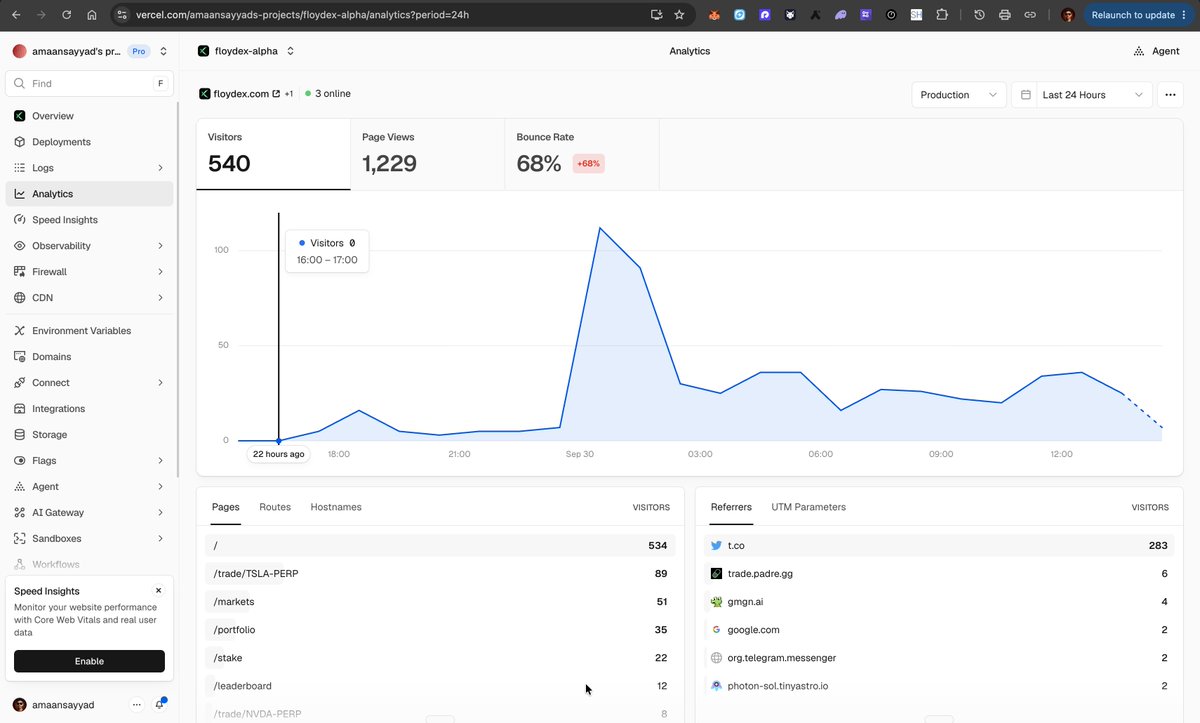Click the browser address bar URL
The height and width of the screenshot is (723, 1200).
(302, 15)
